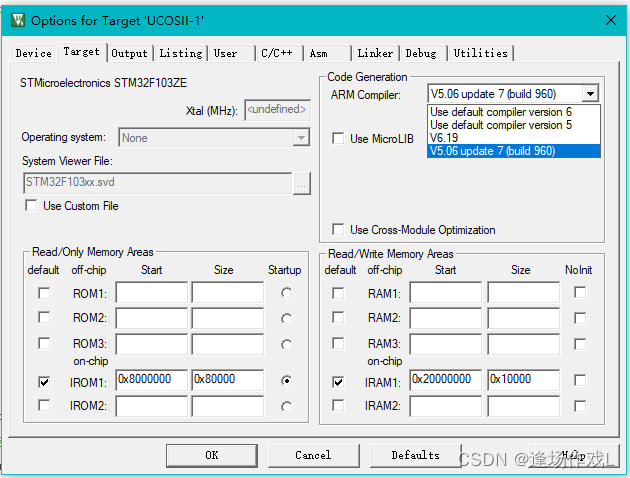This screenshot has width=630, height=478.
Task: Select the IROM2 Startup radio button
Action: pyautogui.click(x=286, y=407)
